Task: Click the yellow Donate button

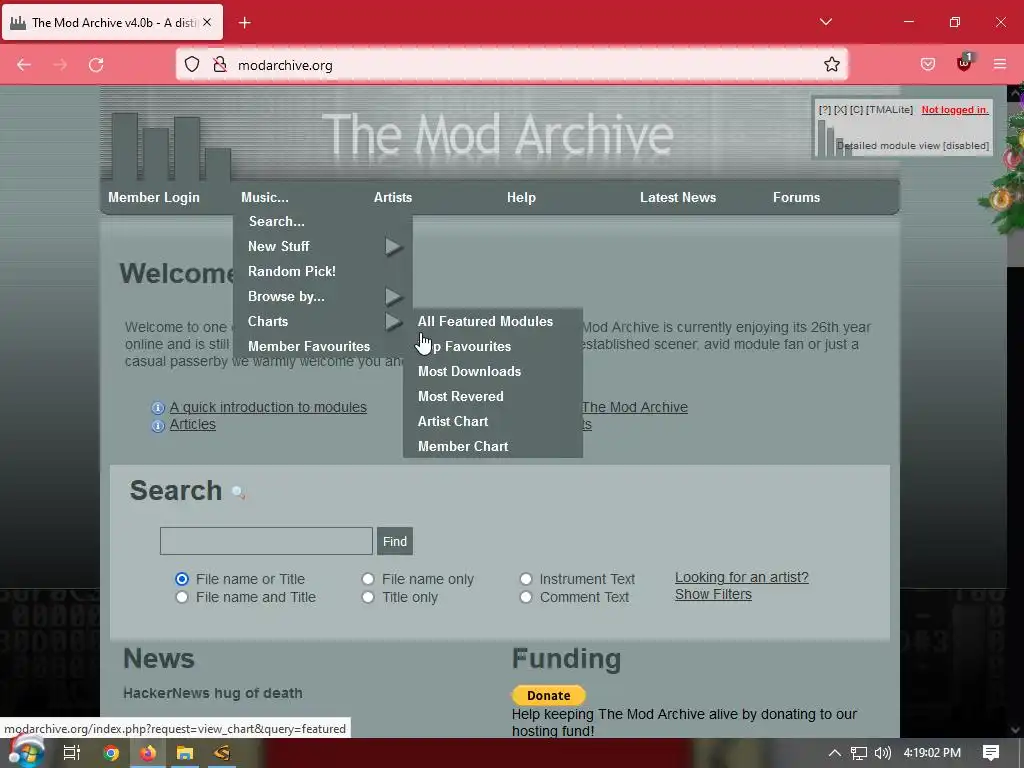Action: tap(549, 696)
